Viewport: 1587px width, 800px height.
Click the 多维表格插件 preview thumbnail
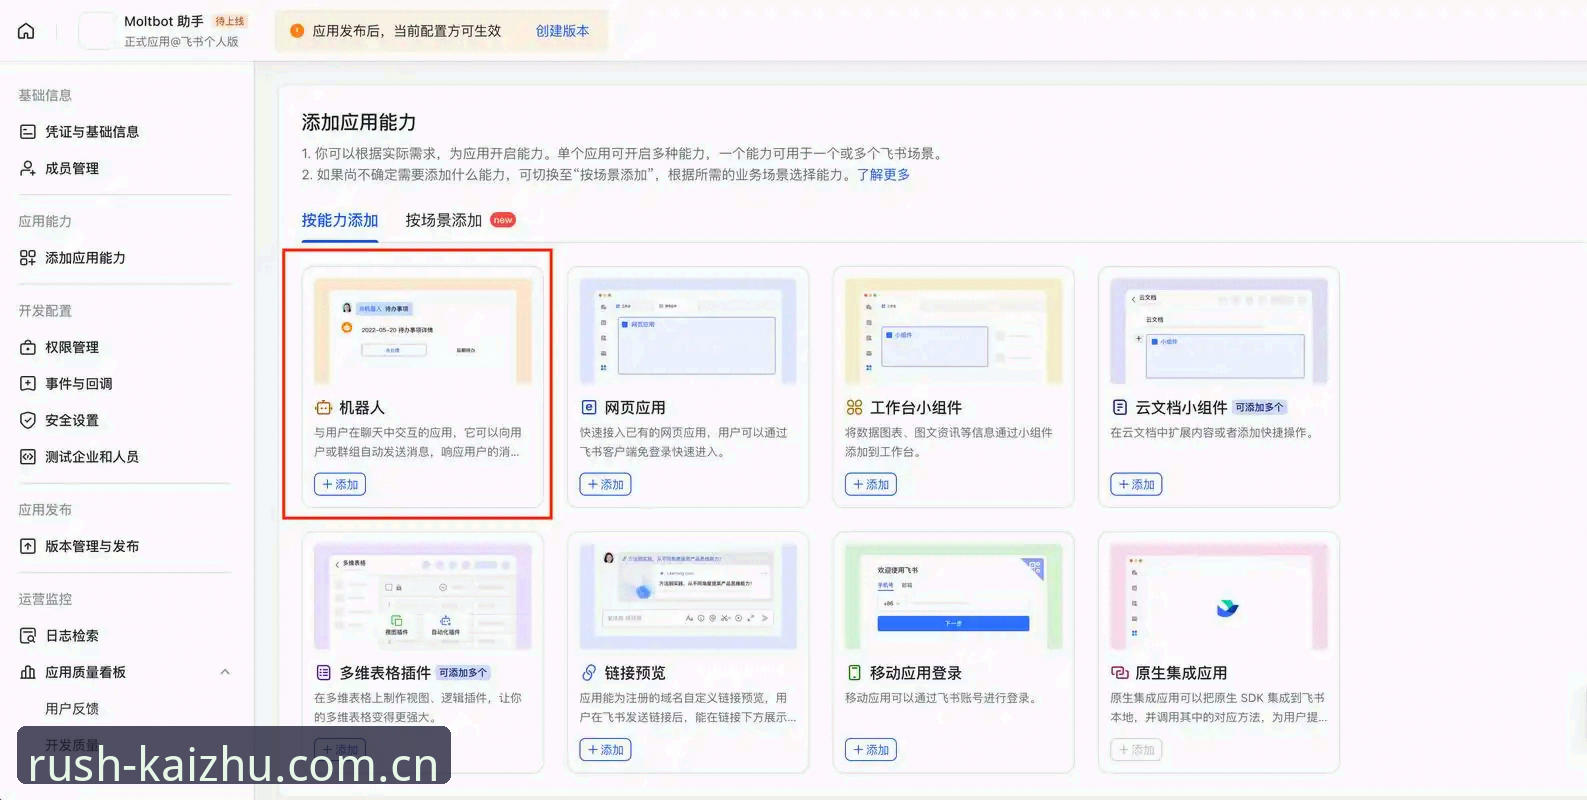[423, 597]
